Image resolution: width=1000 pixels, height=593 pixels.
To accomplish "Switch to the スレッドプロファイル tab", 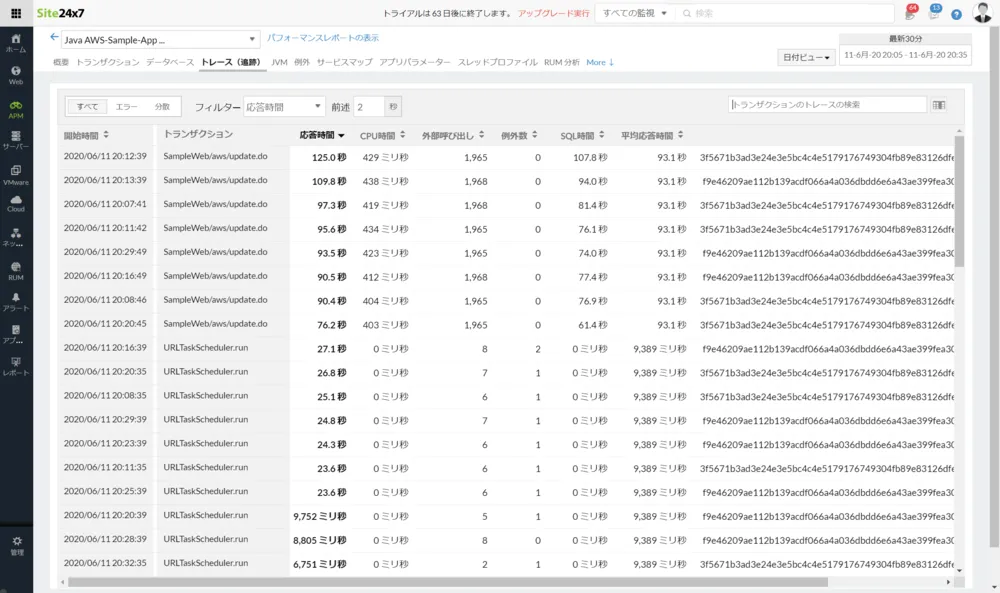I will [x=497, y=62].
